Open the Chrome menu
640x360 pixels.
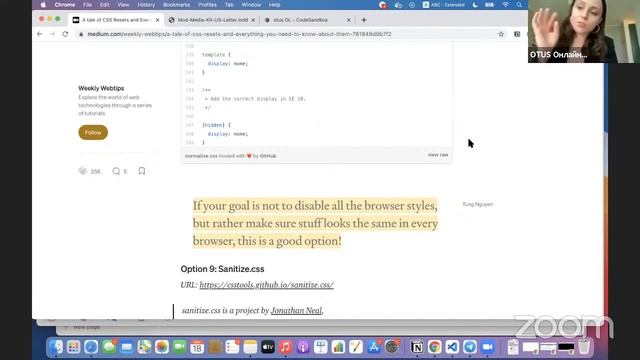click(64, 5)
